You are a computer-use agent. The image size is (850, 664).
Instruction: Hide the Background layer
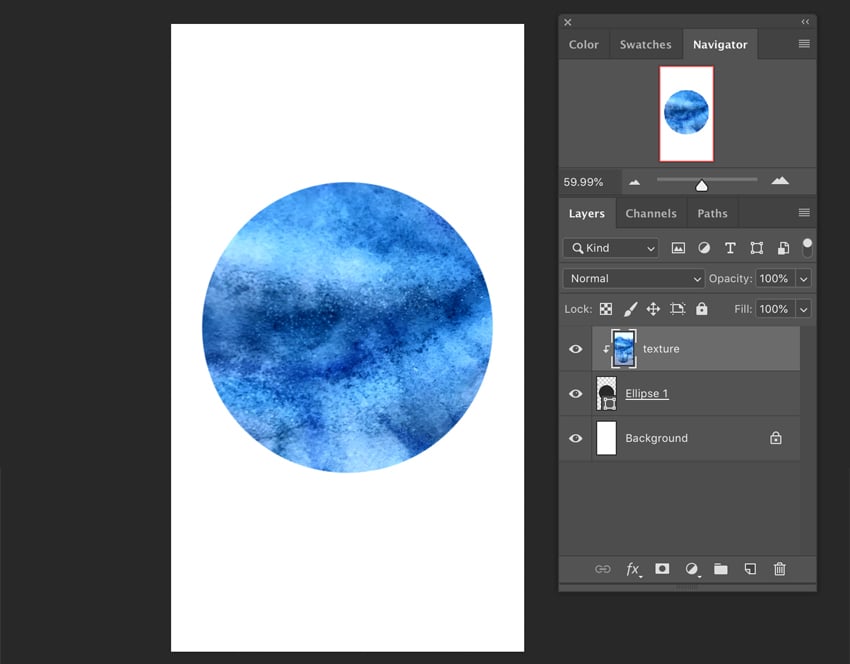pos(575,438)
